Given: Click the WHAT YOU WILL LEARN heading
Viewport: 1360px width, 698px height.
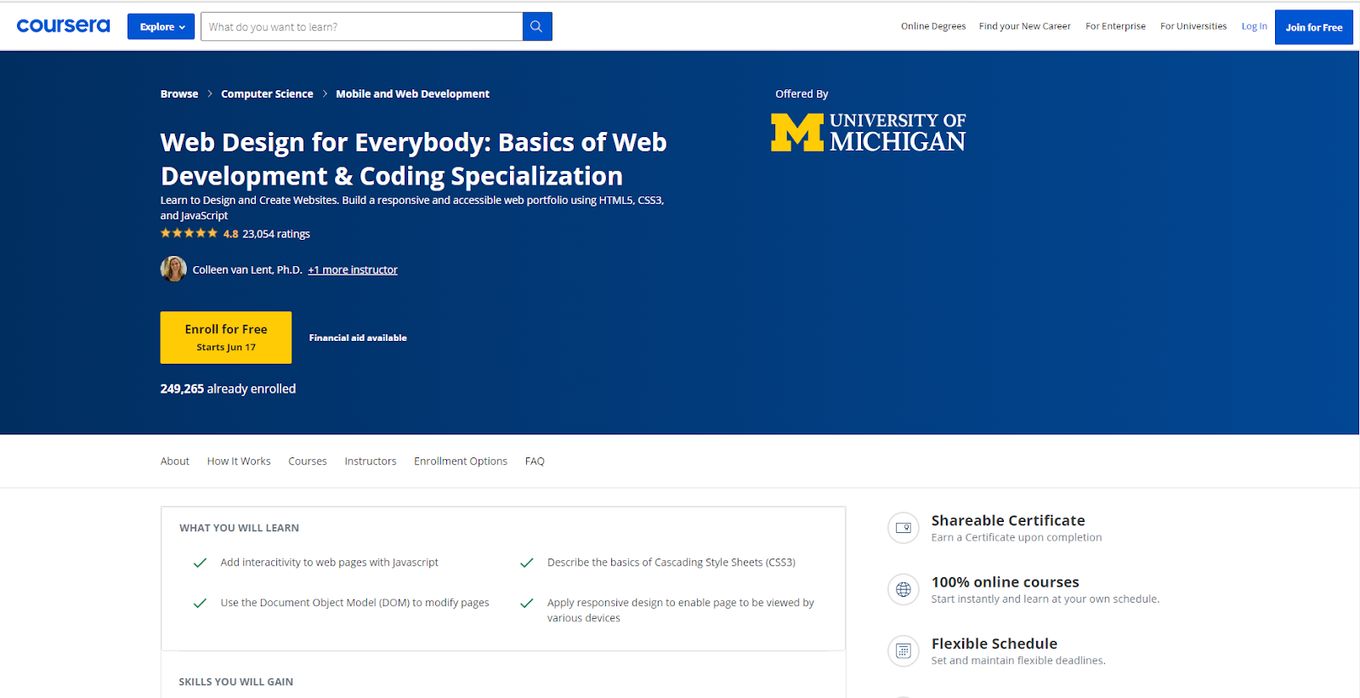Looking at the screenshot, I should (x=239, y=528).
